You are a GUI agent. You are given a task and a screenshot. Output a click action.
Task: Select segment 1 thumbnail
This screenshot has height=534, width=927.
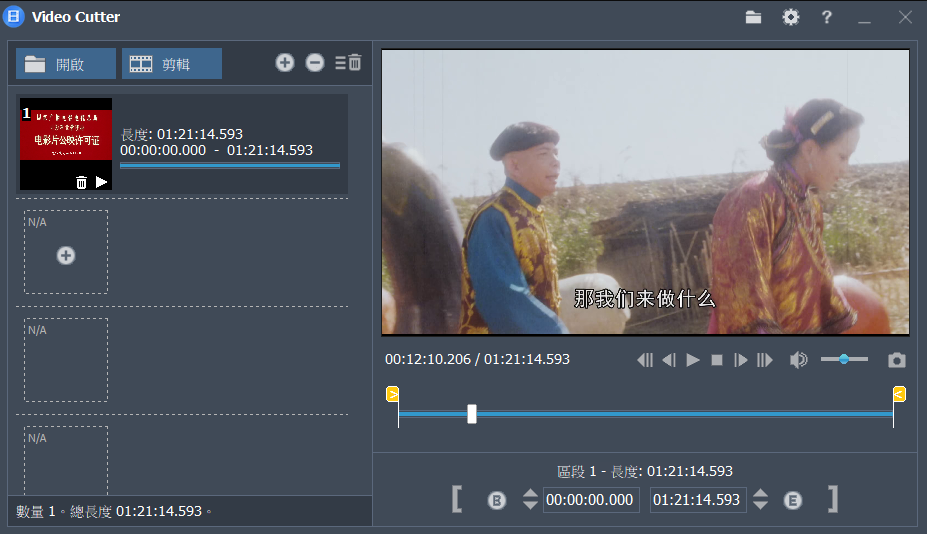tap(66, 144)
